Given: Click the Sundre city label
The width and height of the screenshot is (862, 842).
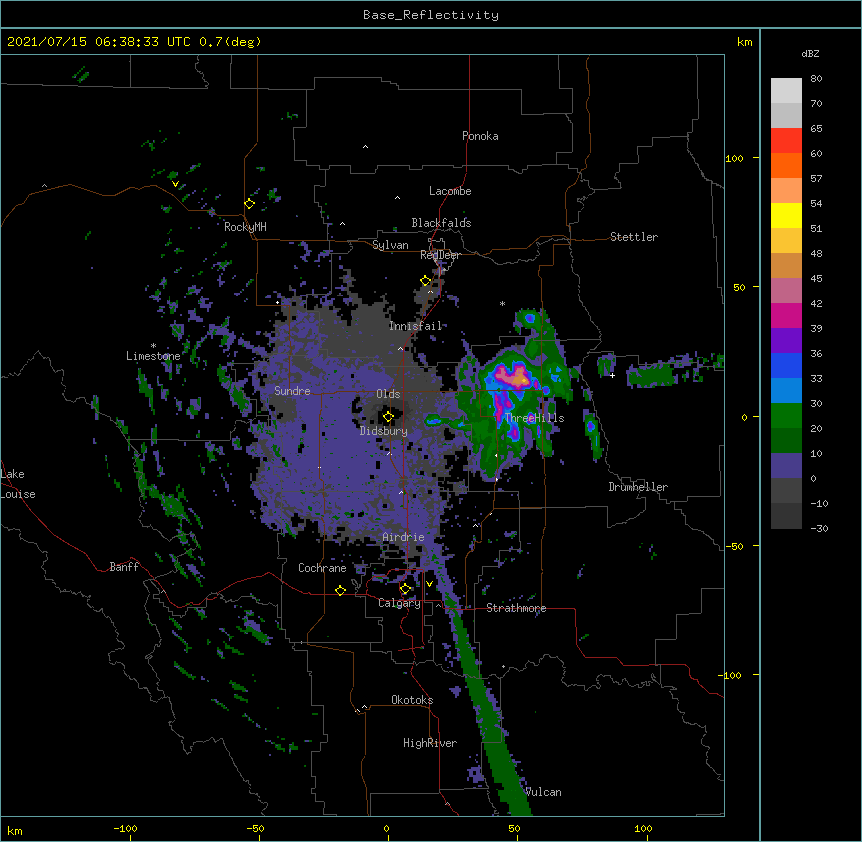Looking at the screenshot, I should coord(292,391).
